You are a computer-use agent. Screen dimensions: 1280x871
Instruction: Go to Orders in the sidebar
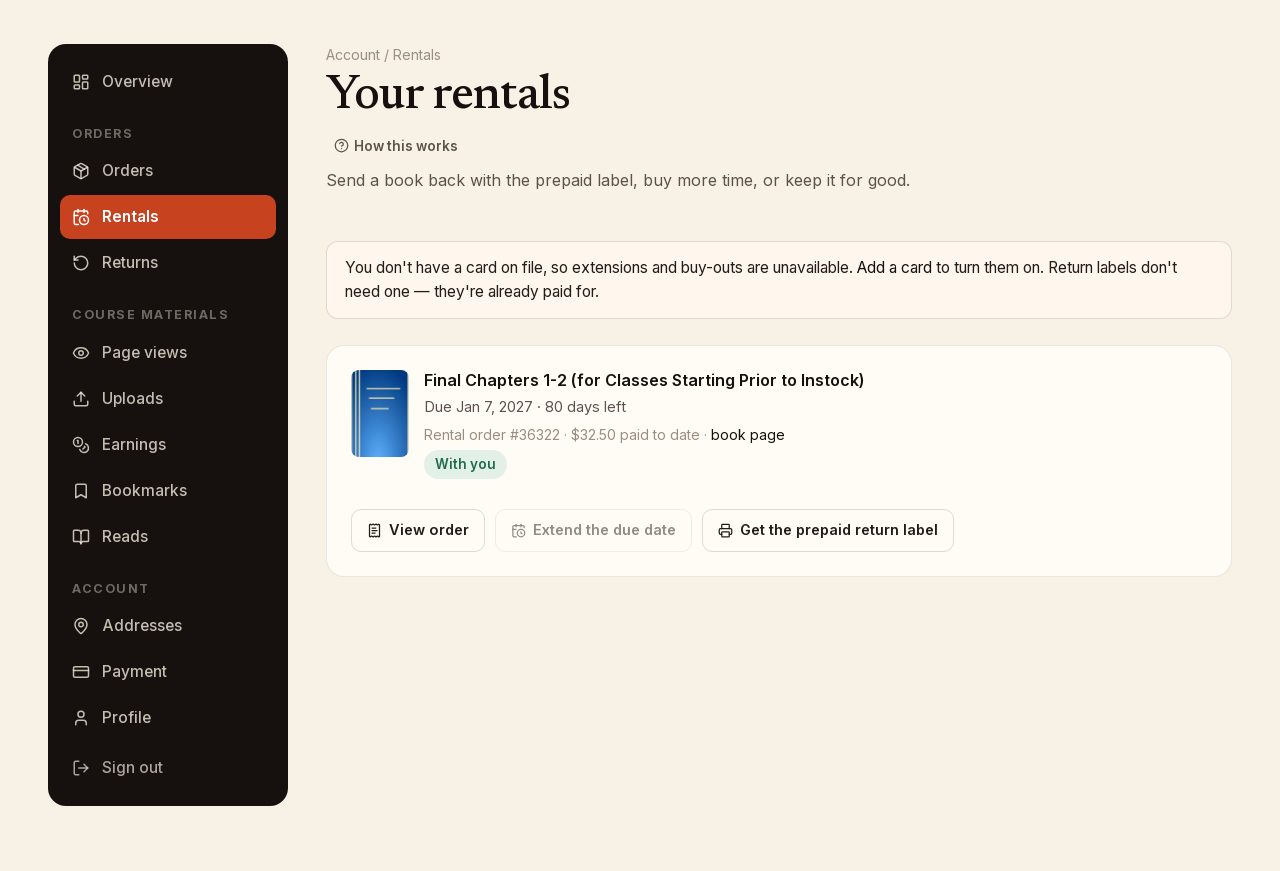point(168,171)
